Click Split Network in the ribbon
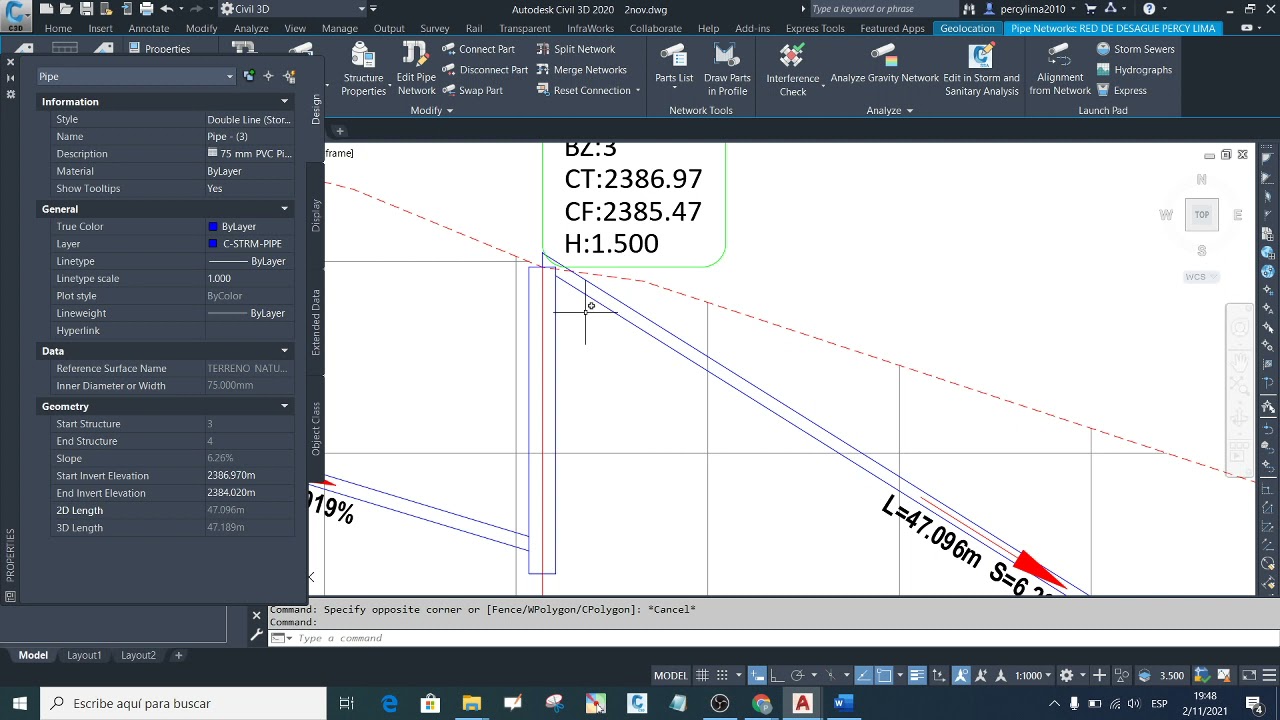Screen dimensions: 1280x720 coord(576,49)
